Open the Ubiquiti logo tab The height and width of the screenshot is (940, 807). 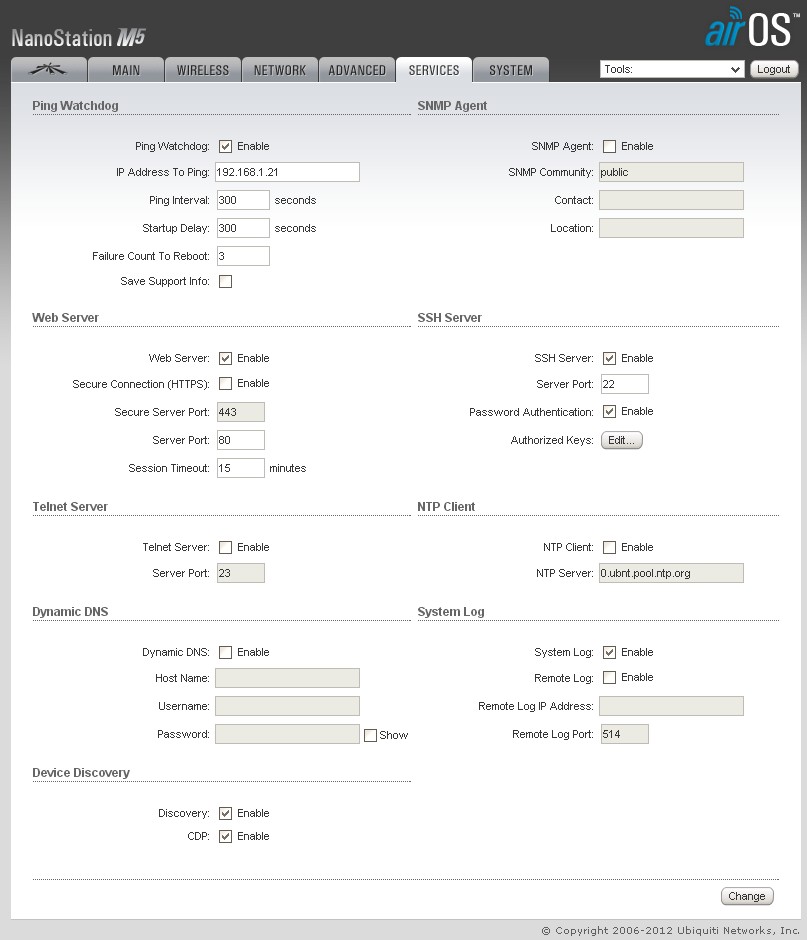tap(49, 70)
